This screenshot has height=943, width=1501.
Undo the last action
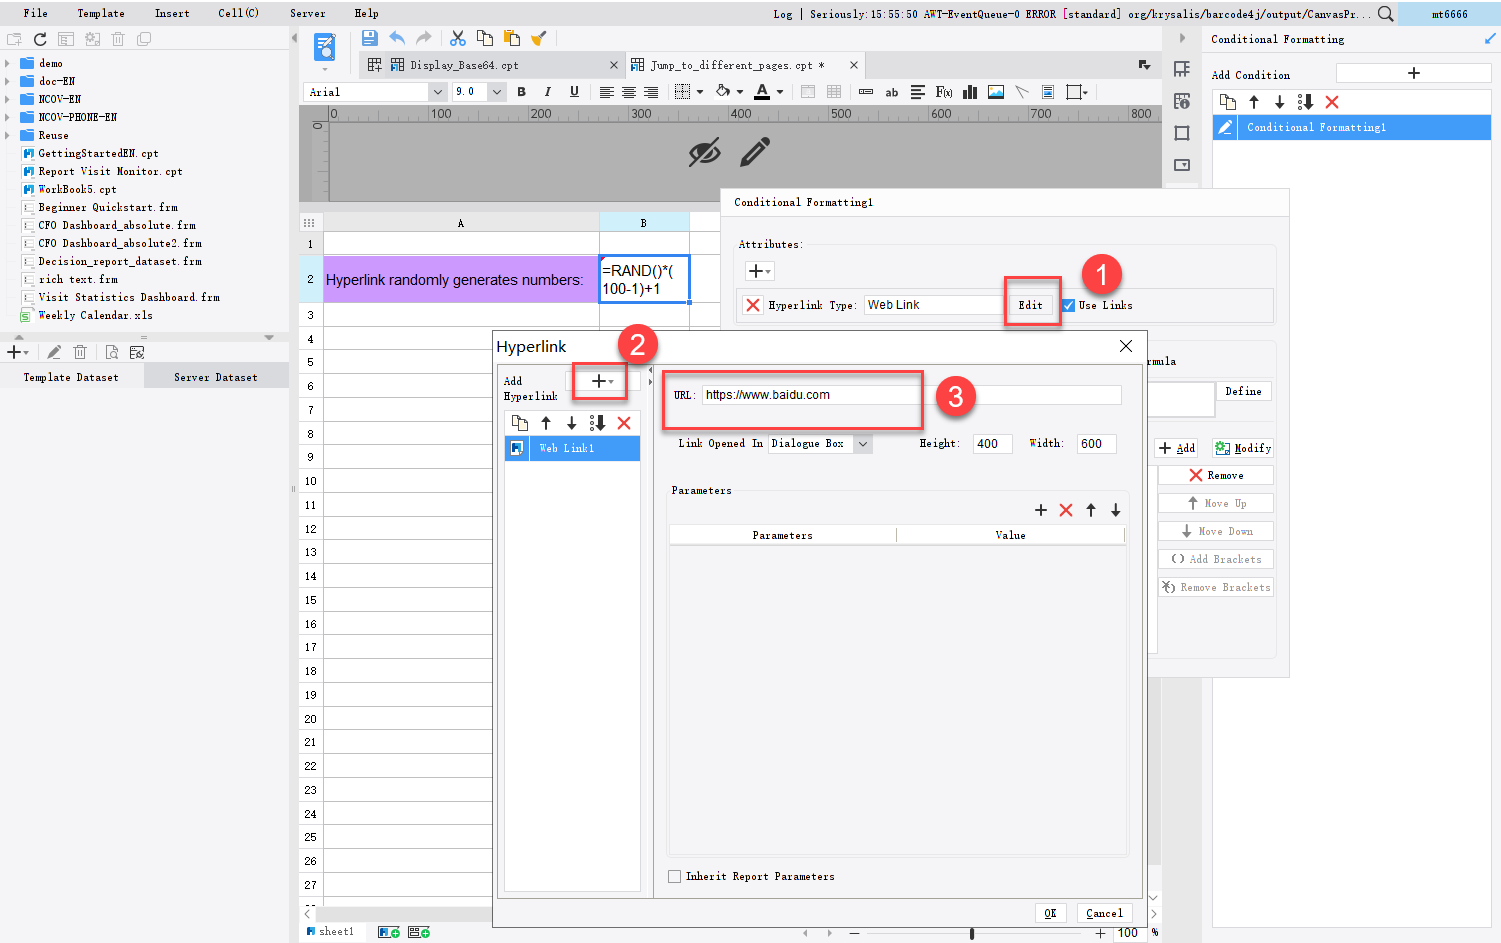(397, 38)
